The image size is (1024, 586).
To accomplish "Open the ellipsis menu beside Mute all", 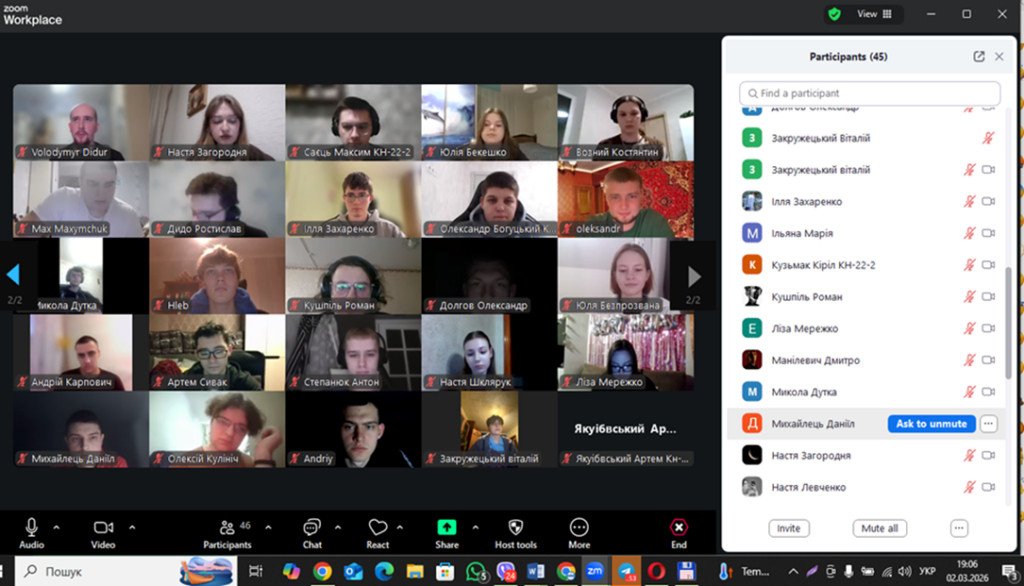I will 959,528.
